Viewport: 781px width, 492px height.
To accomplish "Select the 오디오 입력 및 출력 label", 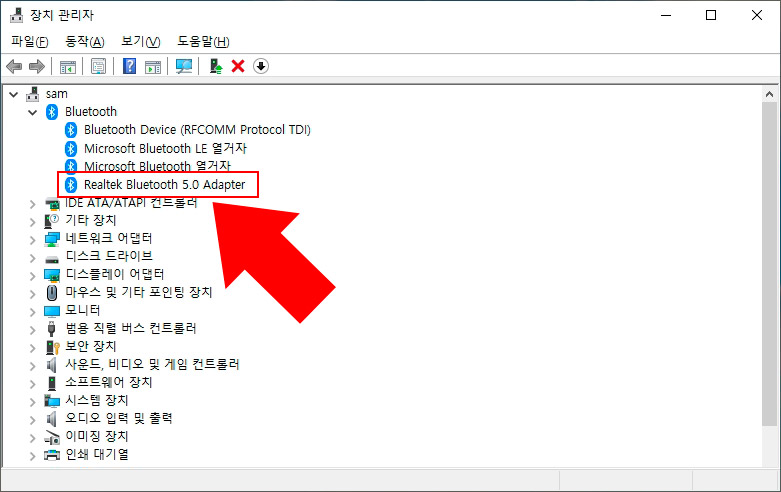I will (x=119, y=418).
